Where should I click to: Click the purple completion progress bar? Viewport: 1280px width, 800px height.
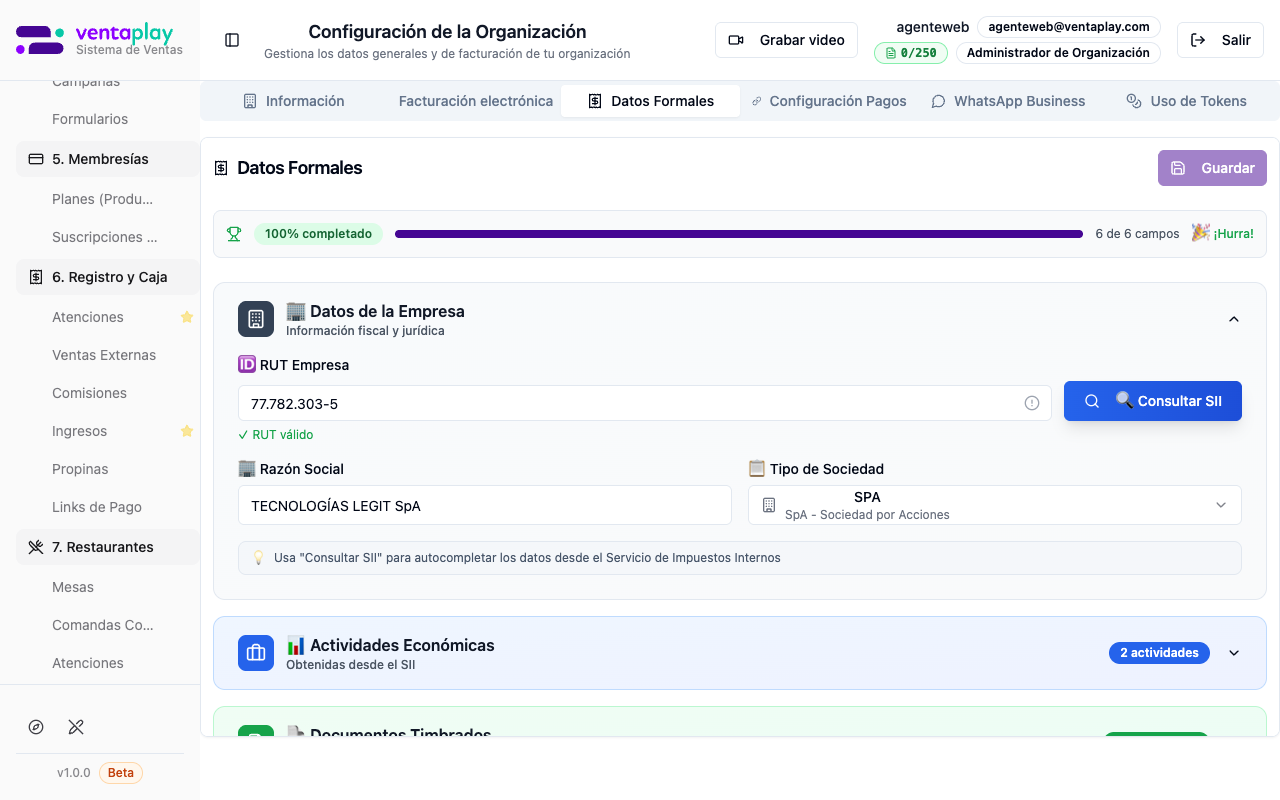(x=738, y=234)
